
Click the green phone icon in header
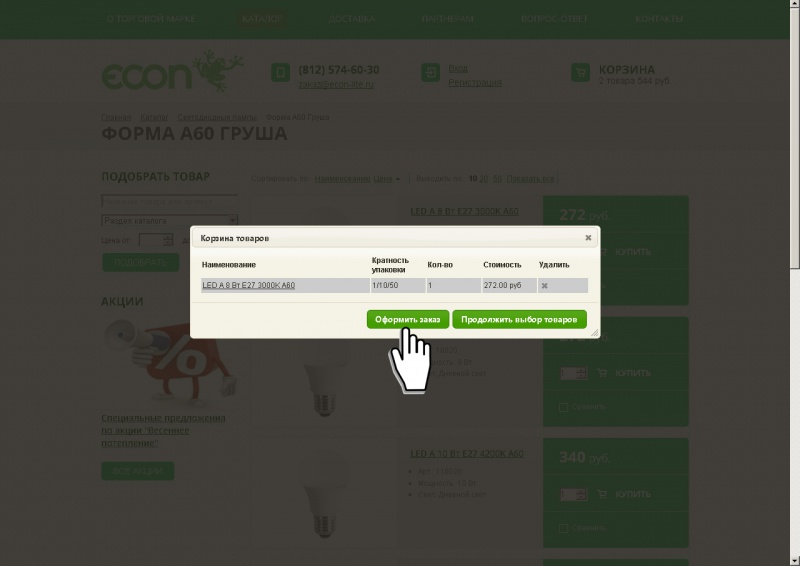[x=280, y=72]
